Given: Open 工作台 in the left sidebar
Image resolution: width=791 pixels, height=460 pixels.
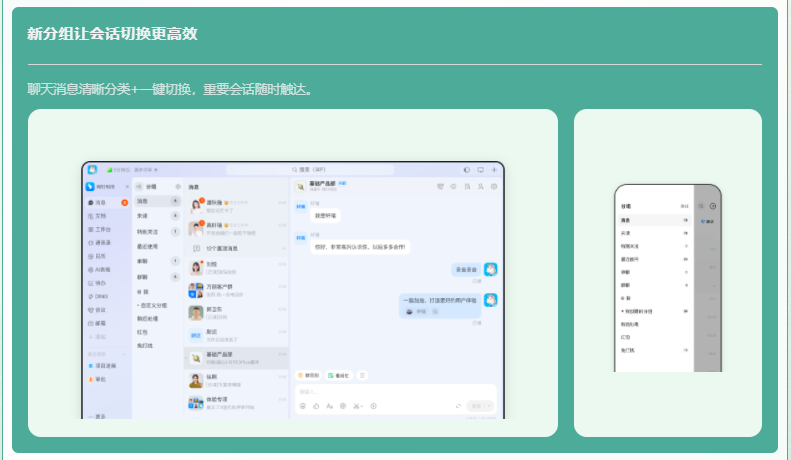Looking at the screenshot, I should pos(102,229).
